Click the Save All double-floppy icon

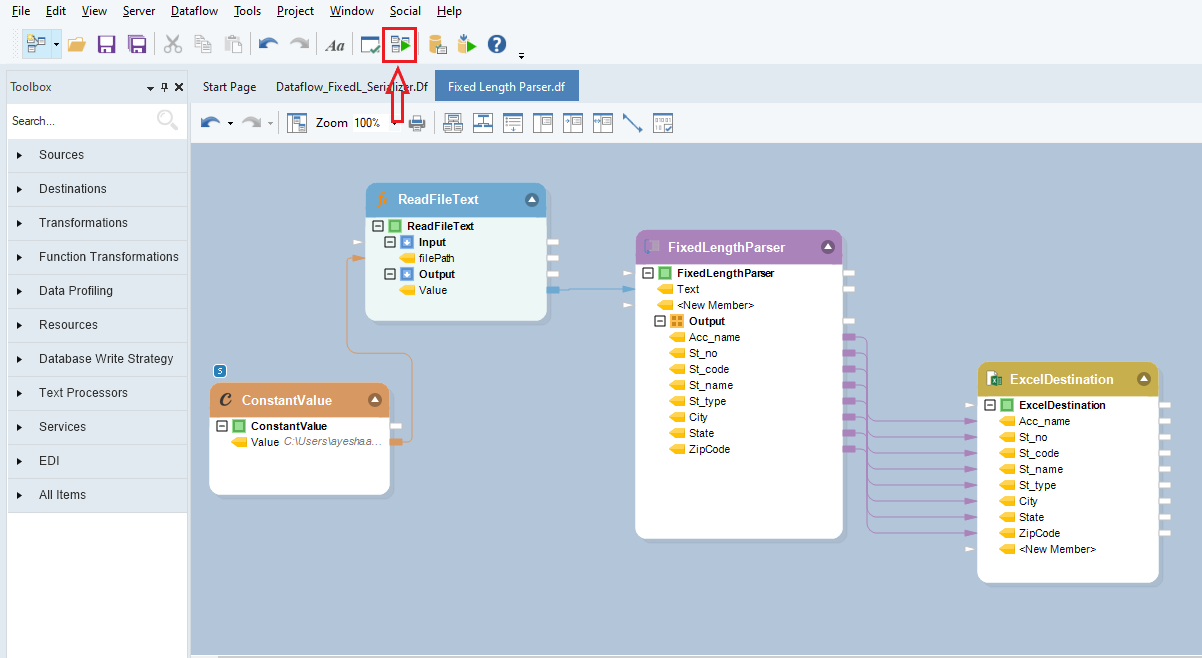tap(138, 45)
